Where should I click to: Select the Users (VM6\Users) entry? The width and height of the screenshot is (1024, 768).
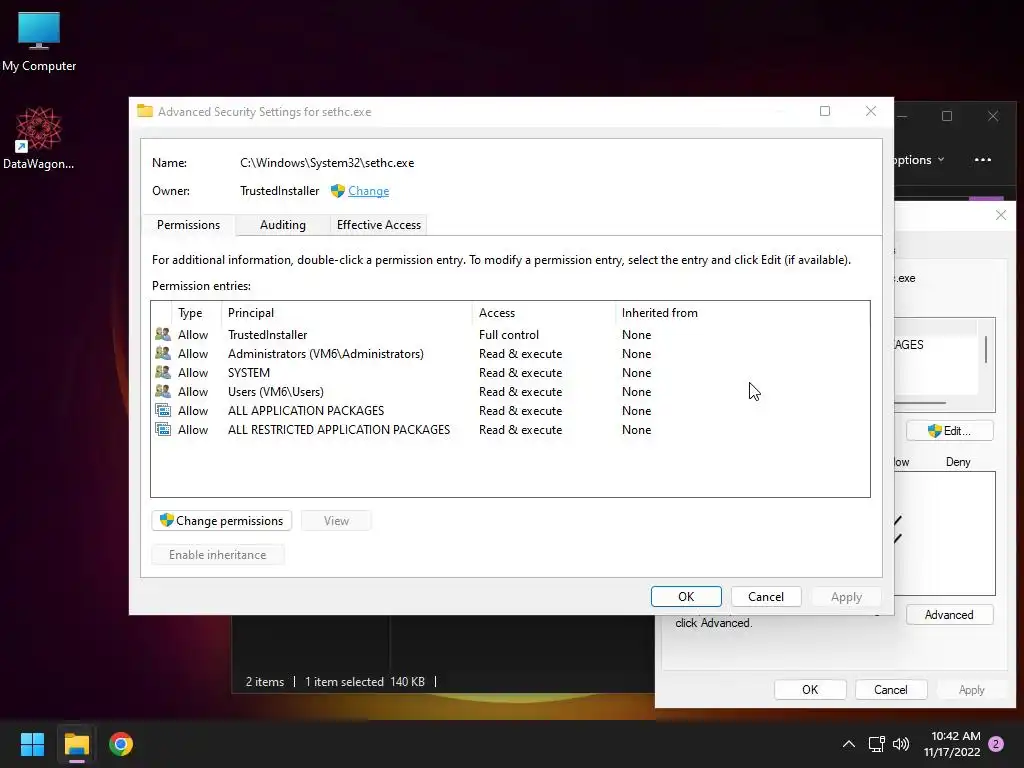(x=510, y=391)
